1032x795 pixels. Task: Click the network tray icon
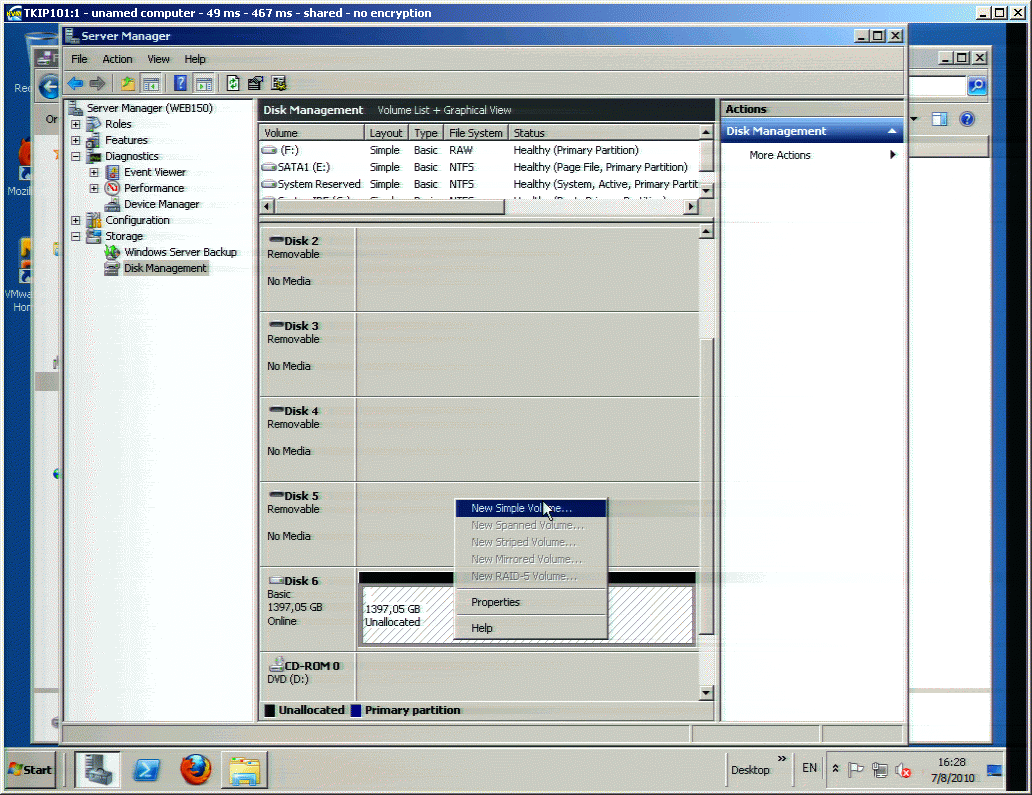click(x=879, y=769)
